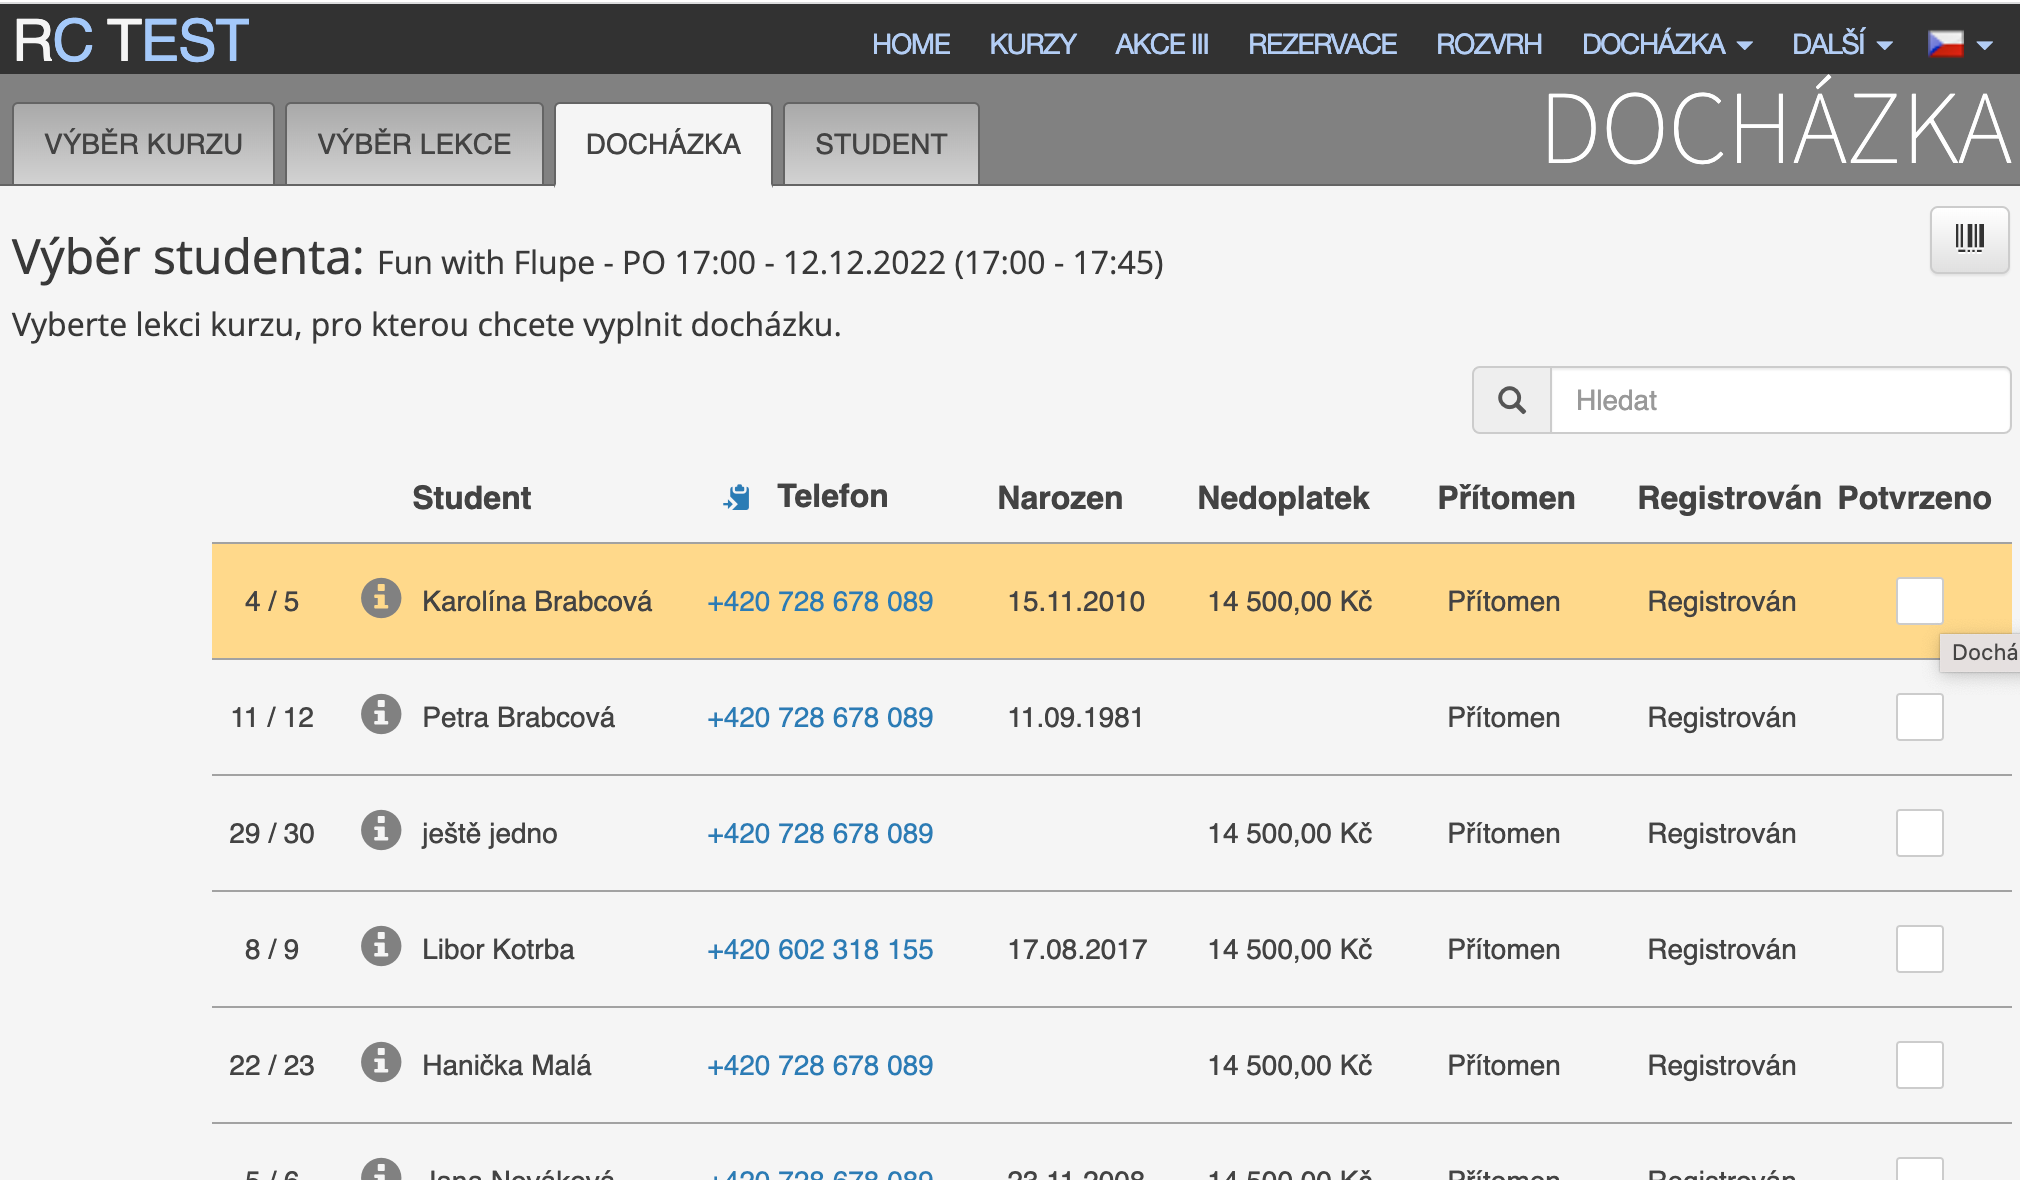Open info icon for Libor Kotrba

(x=380, y=947)
